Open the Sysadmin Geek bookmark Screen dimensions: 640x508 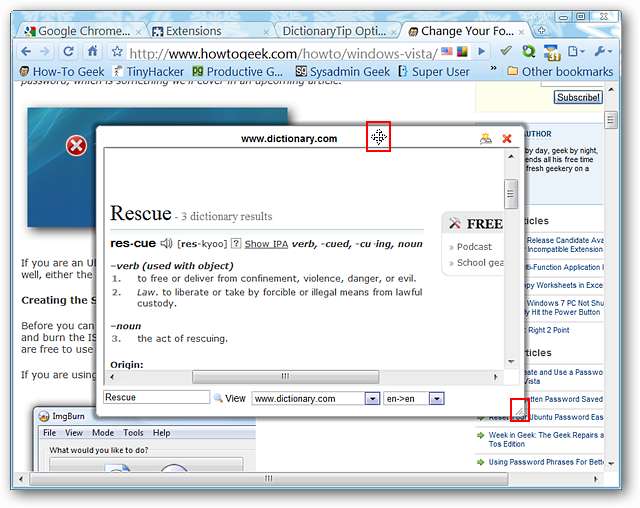(x=343, y=72)
